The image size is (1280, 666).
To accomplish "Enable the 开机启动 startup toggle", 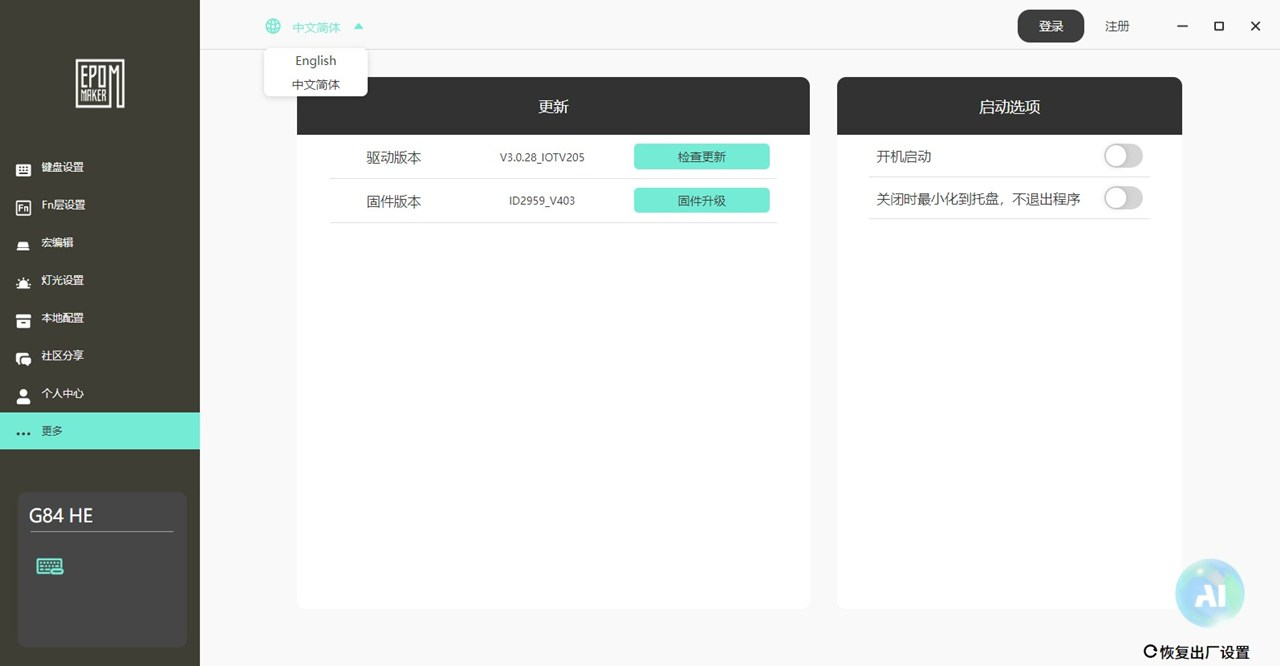I will coord(1122,156).
